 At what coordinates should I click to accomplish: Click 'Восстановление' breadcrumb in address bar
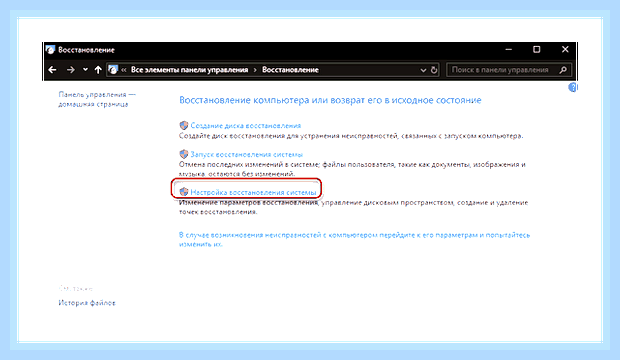pos(290,70)
